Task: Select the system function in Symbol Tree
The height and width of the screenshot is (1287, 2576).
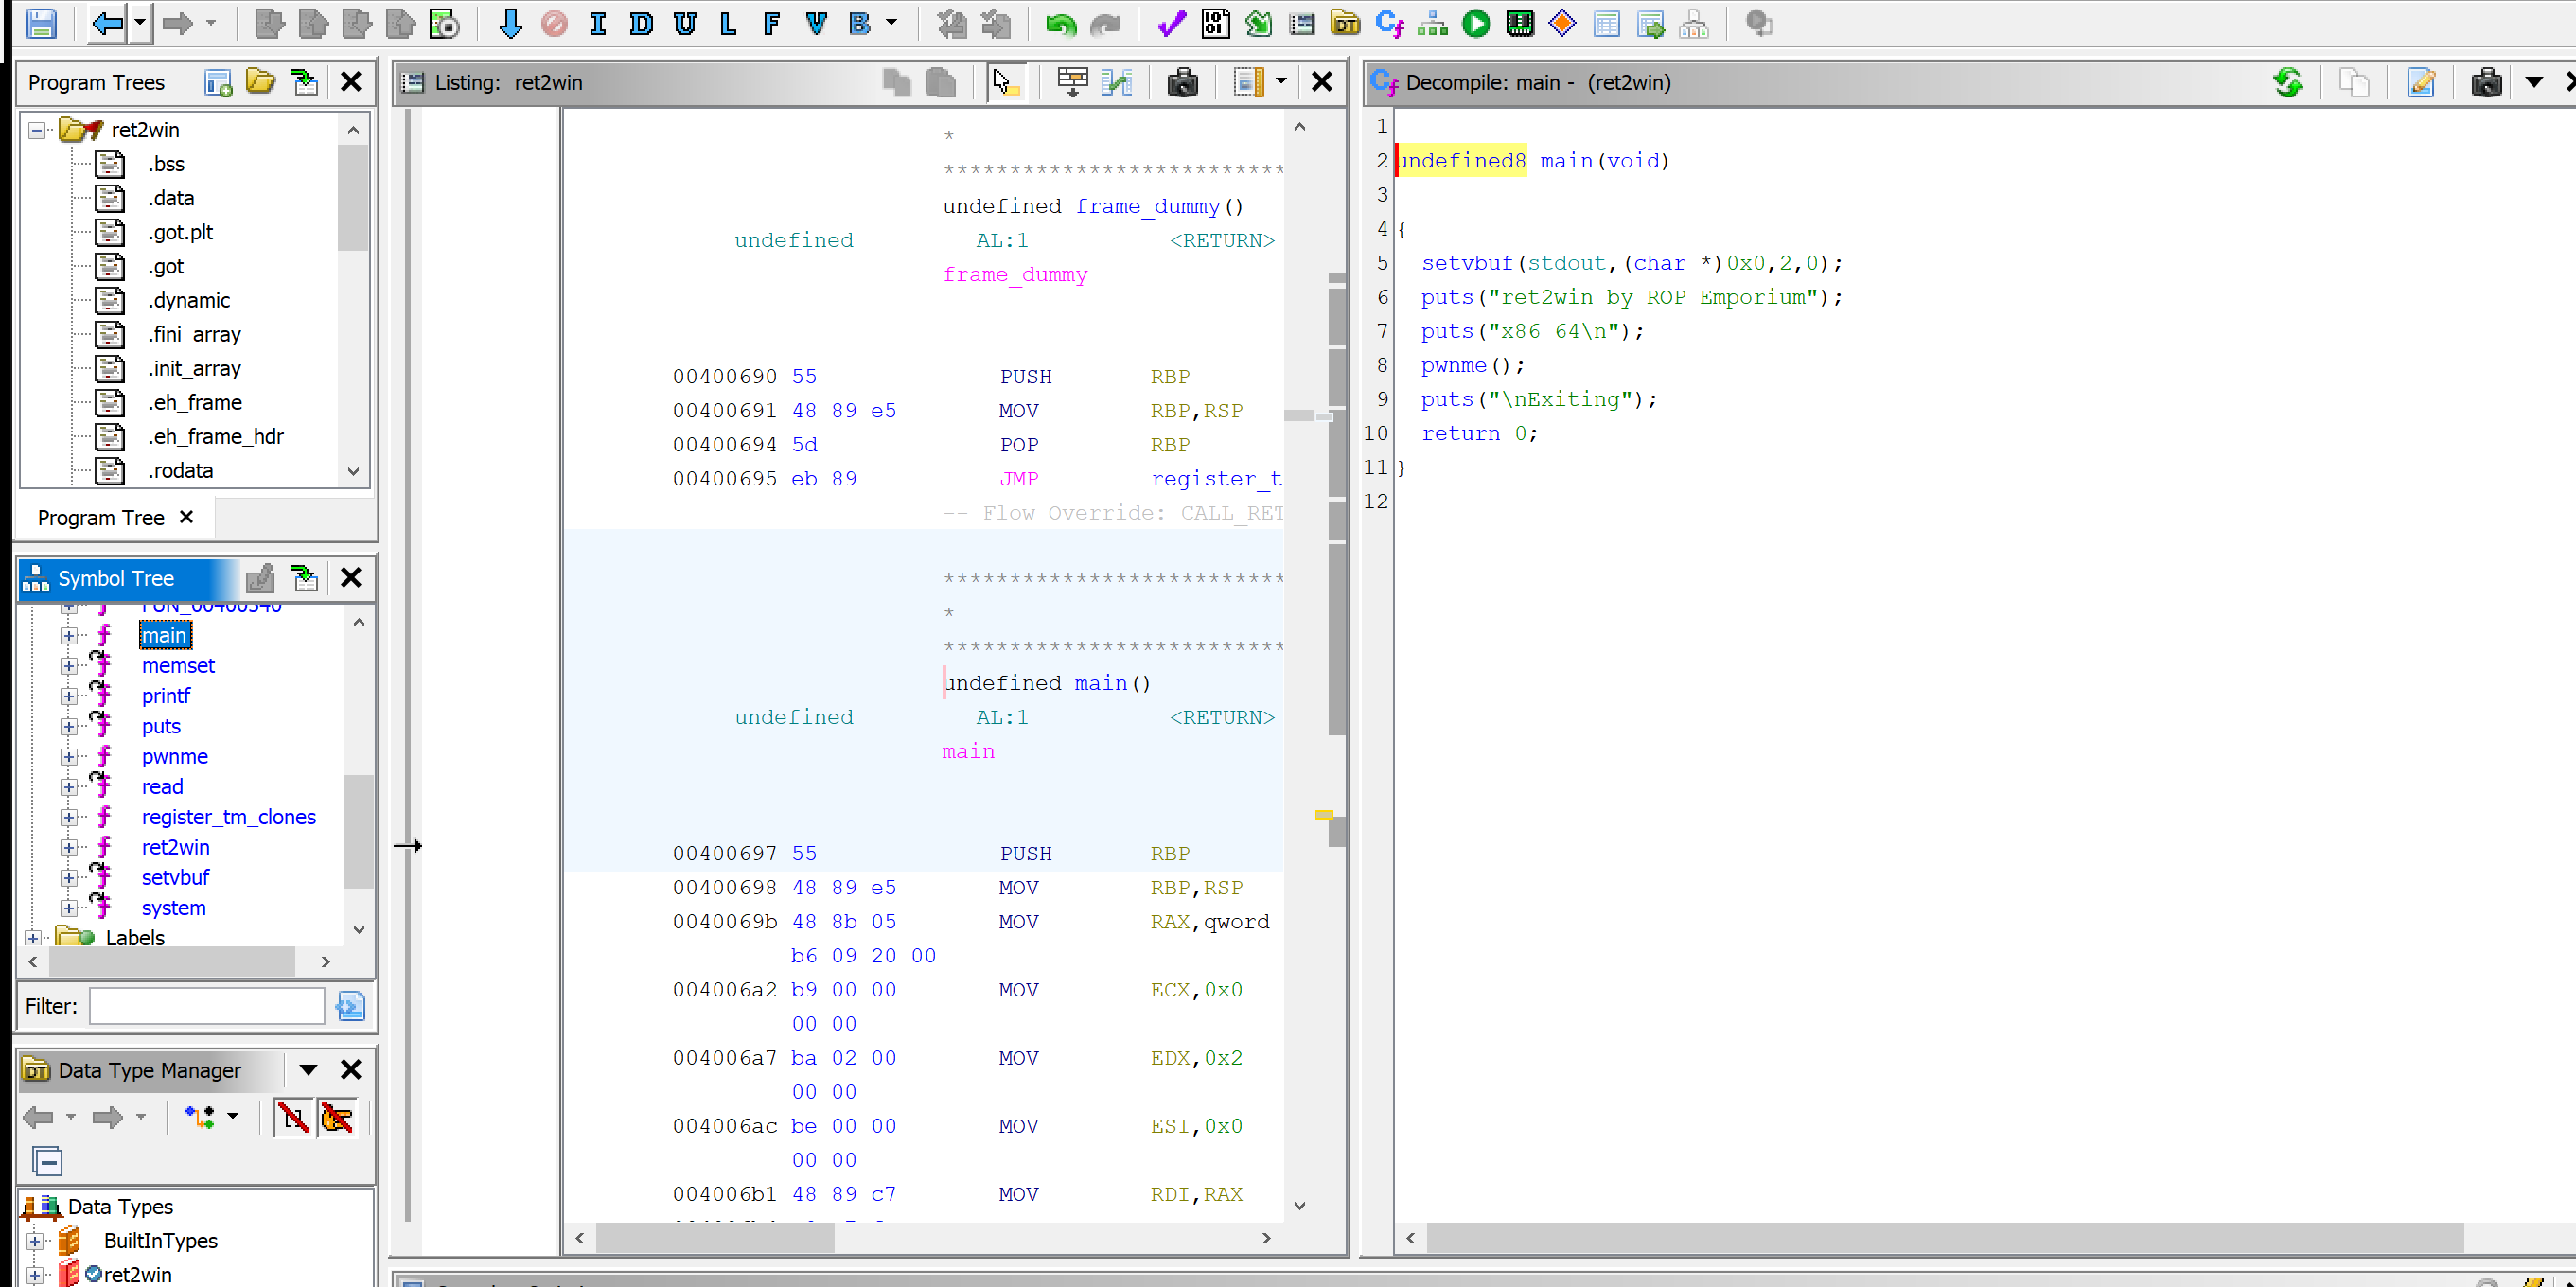Action: [x=174, y=908]
